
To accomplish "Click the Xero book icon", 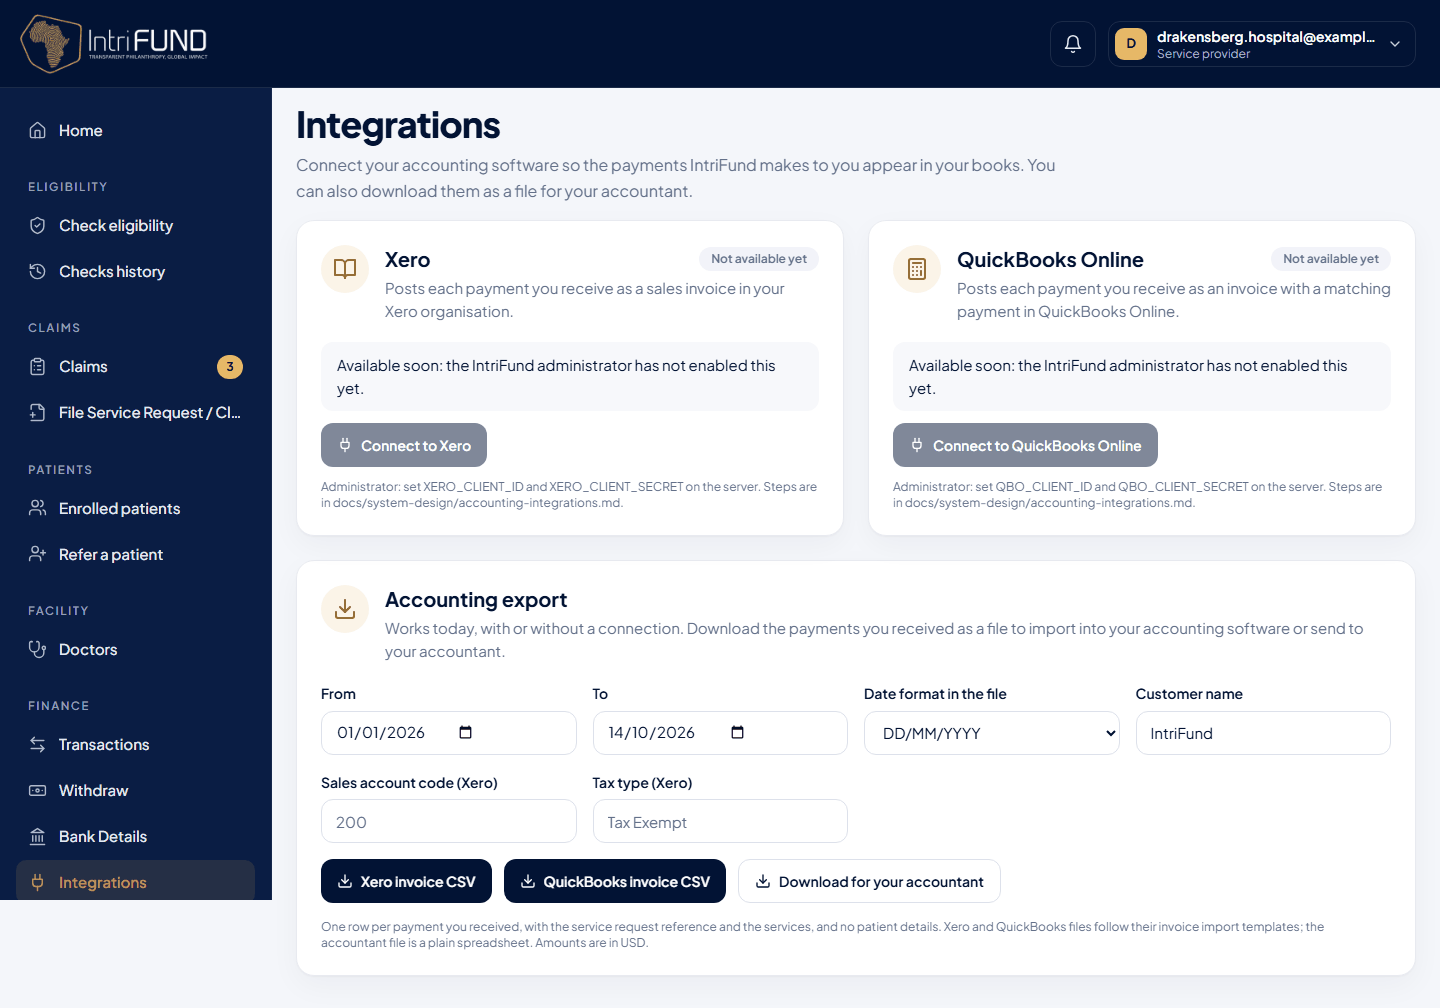I will tap(345, 269).
